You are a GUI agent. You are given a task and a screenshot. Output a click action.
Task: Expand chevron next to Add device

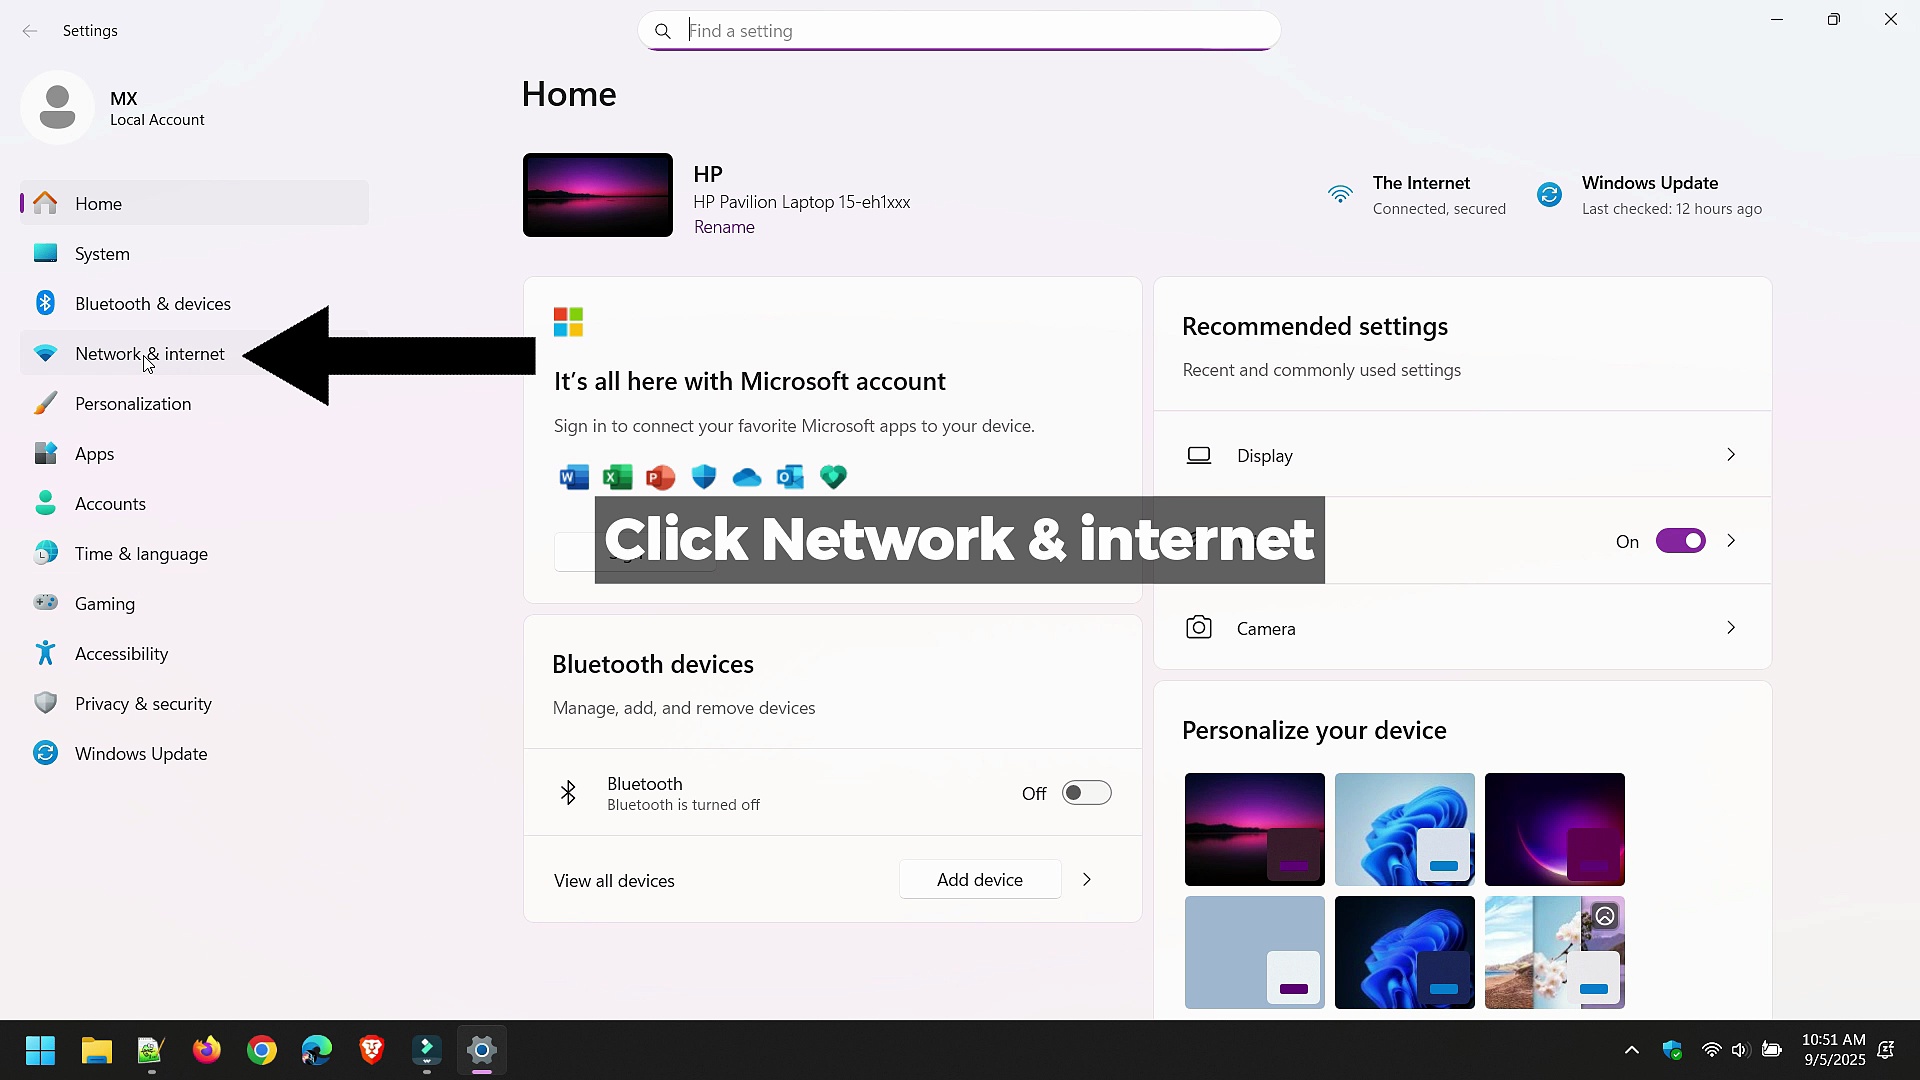pyautogui.click(x=1087, y=880)
